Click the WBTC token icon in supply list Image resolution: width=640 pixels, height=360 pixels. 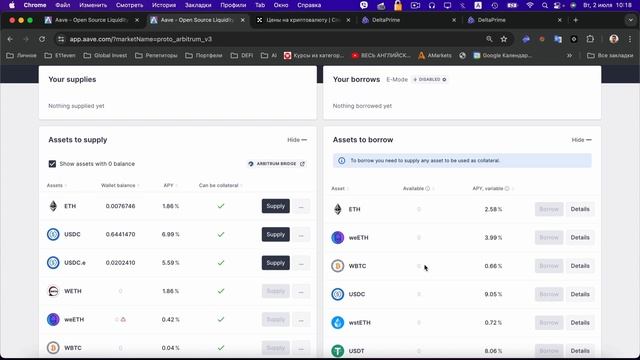tap(53, 348)
